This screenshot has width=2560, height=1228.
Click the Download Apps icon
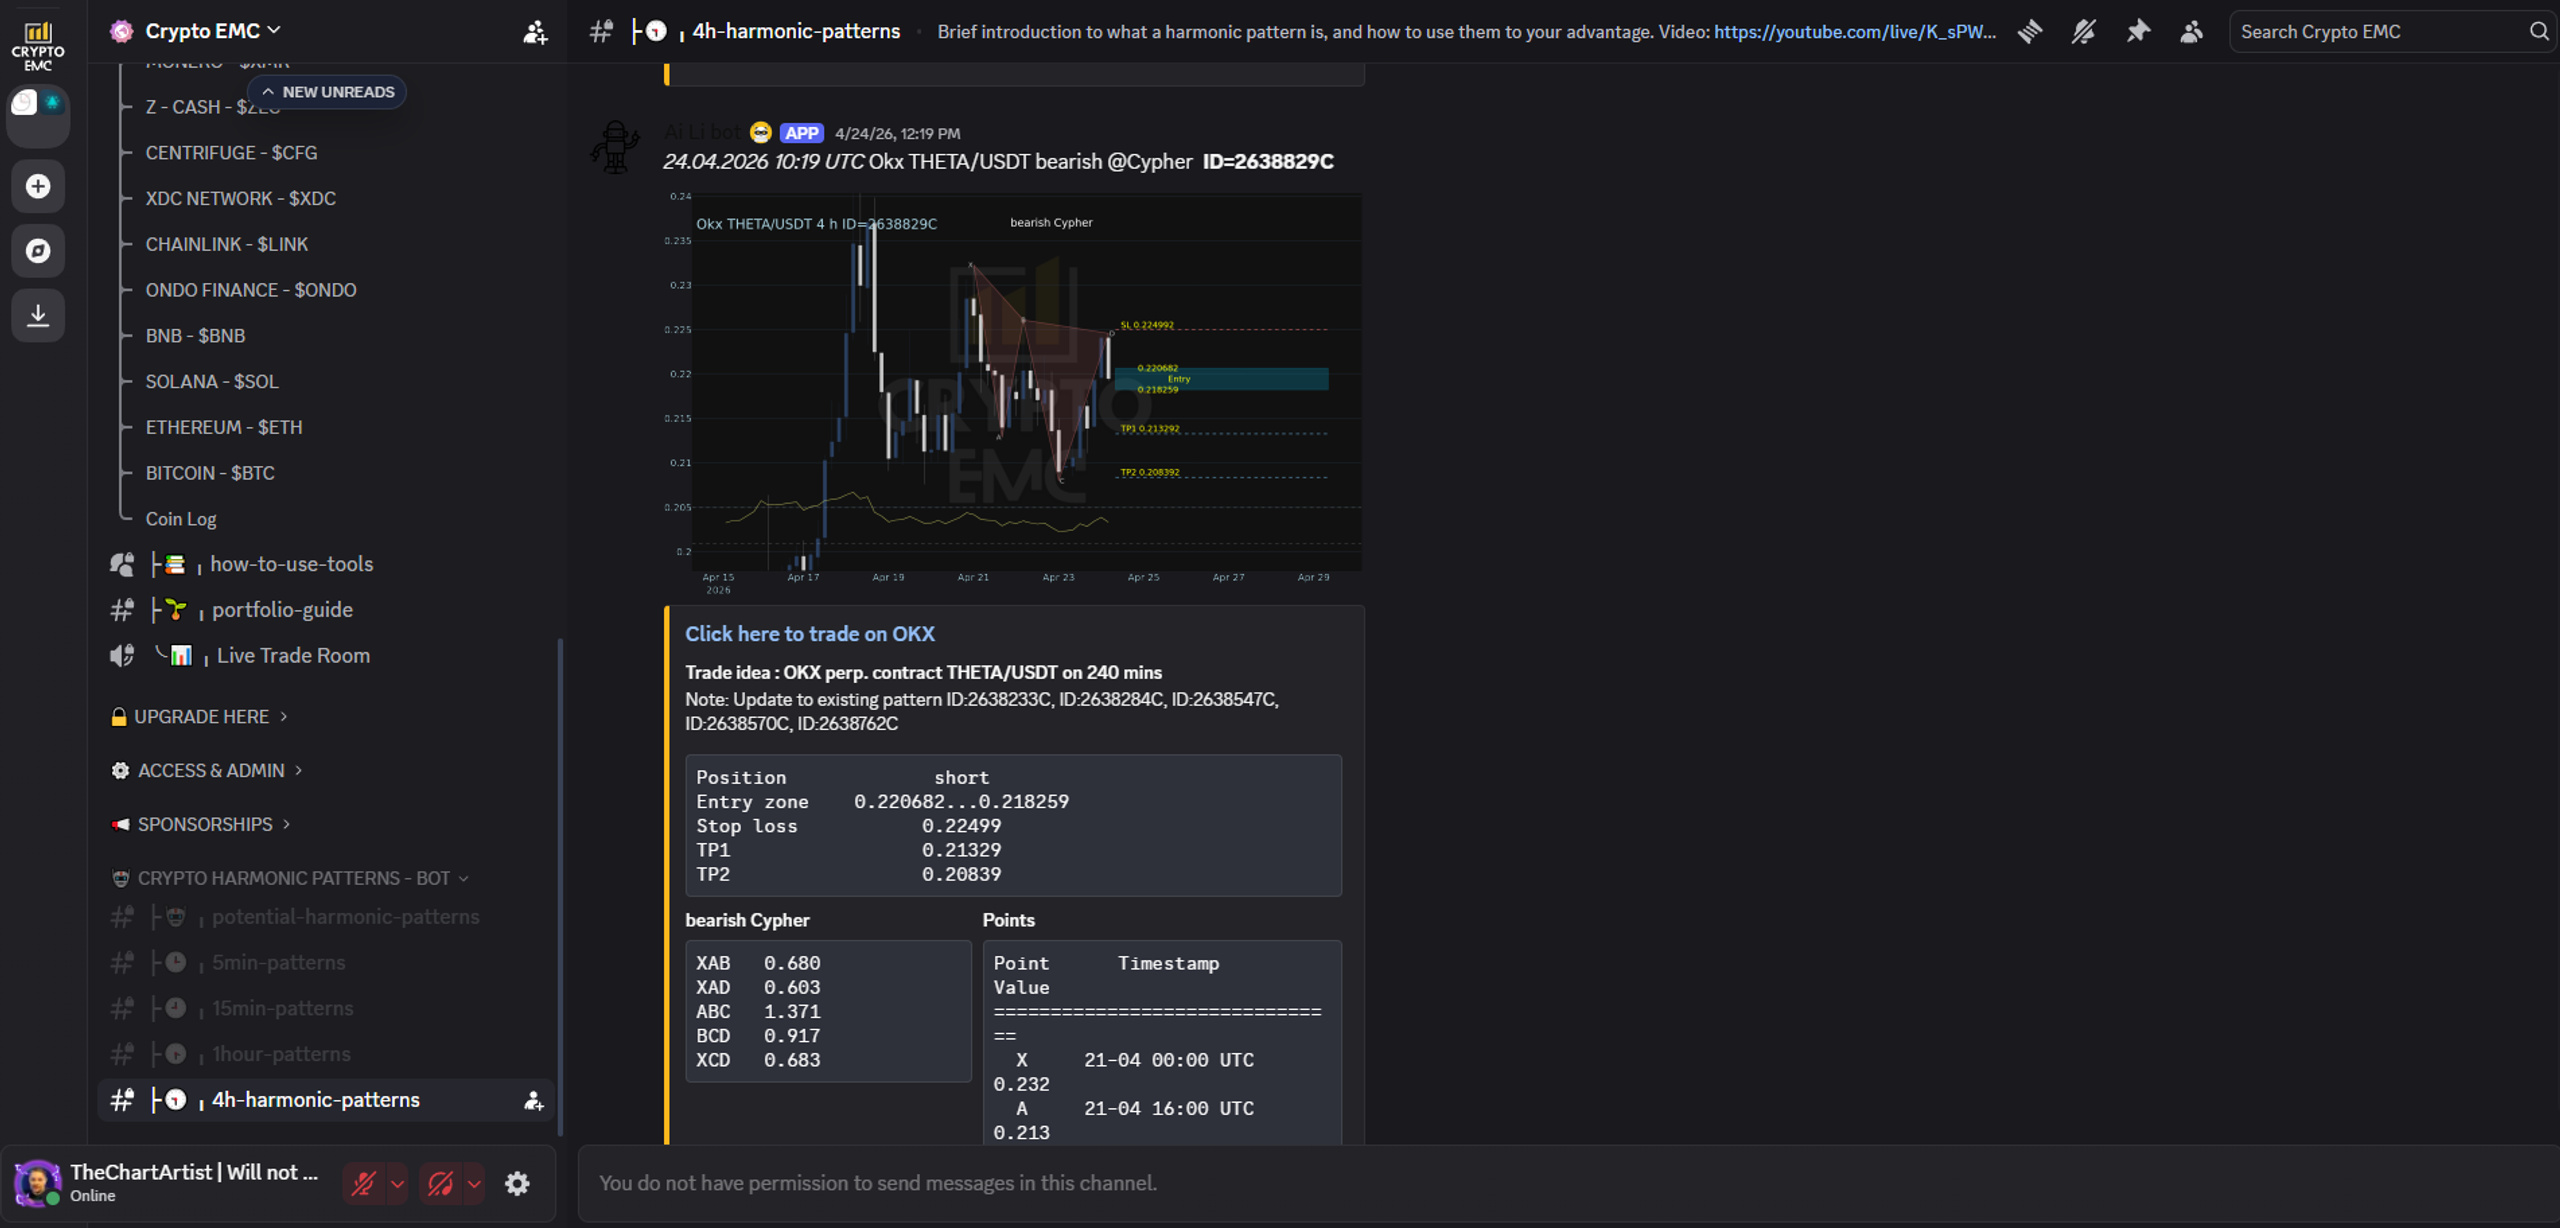pyautogui.click(x=38, y=315)
